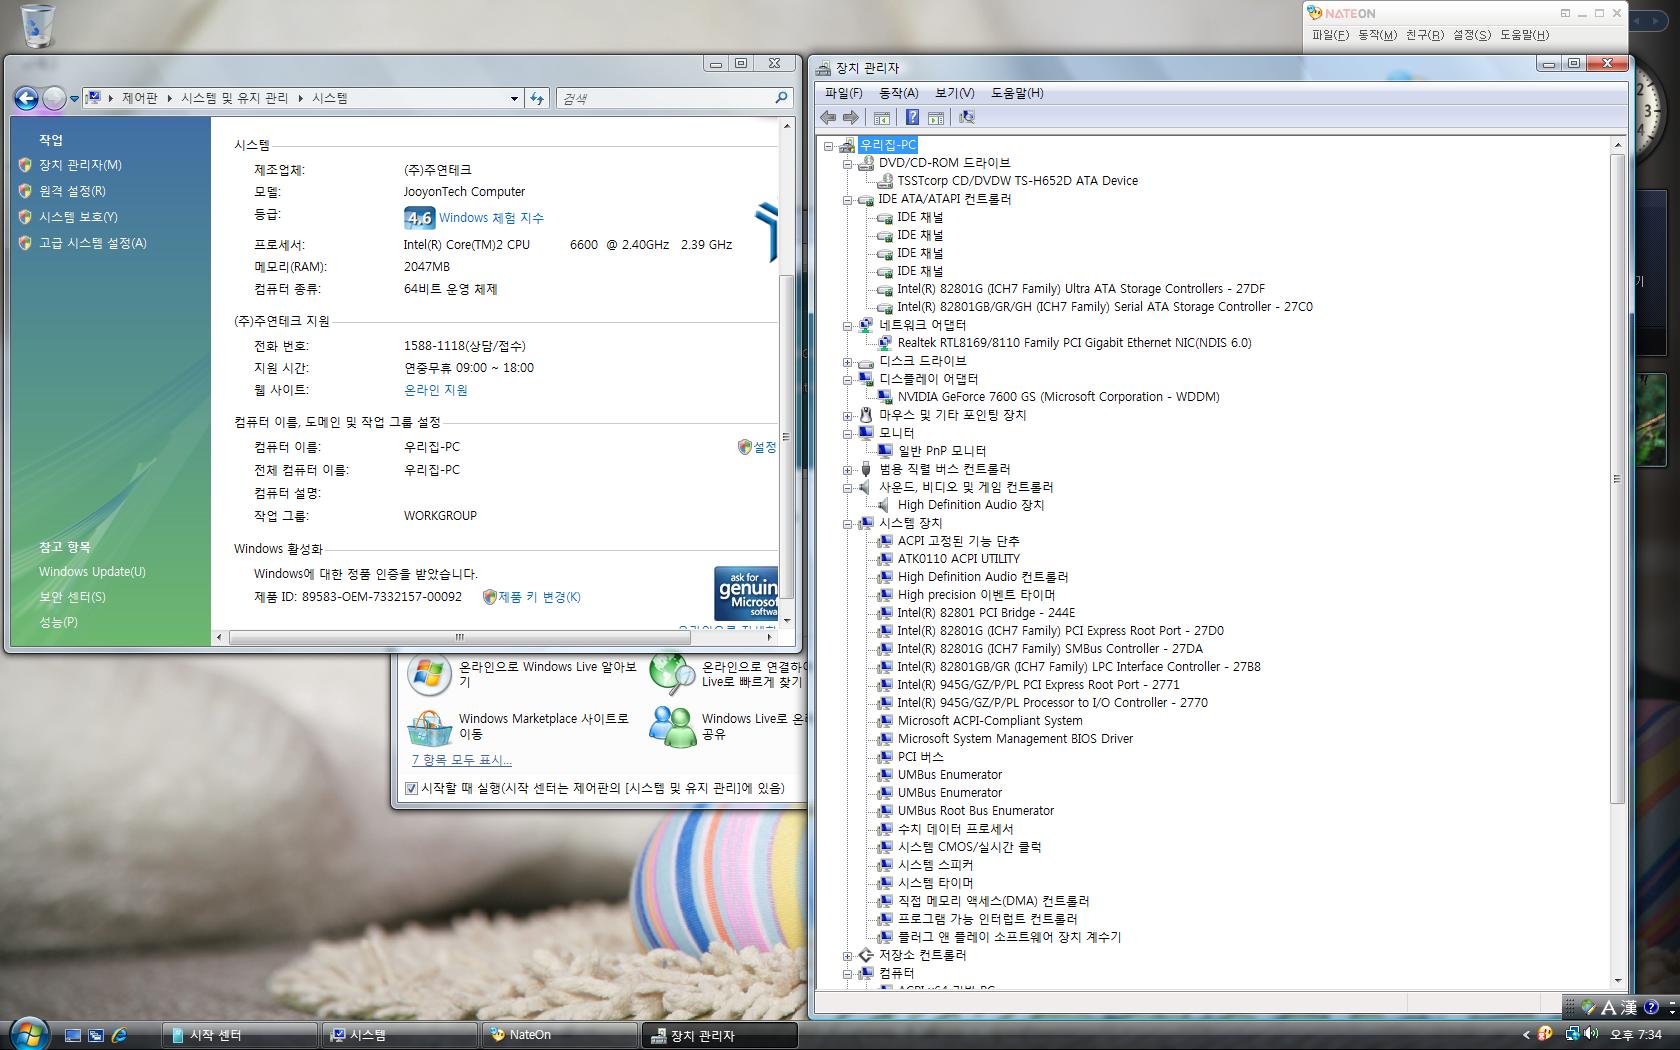Show all items via 7 항목 모두 표시 link
The image size is (1680, 1050).
click(461, 760)
